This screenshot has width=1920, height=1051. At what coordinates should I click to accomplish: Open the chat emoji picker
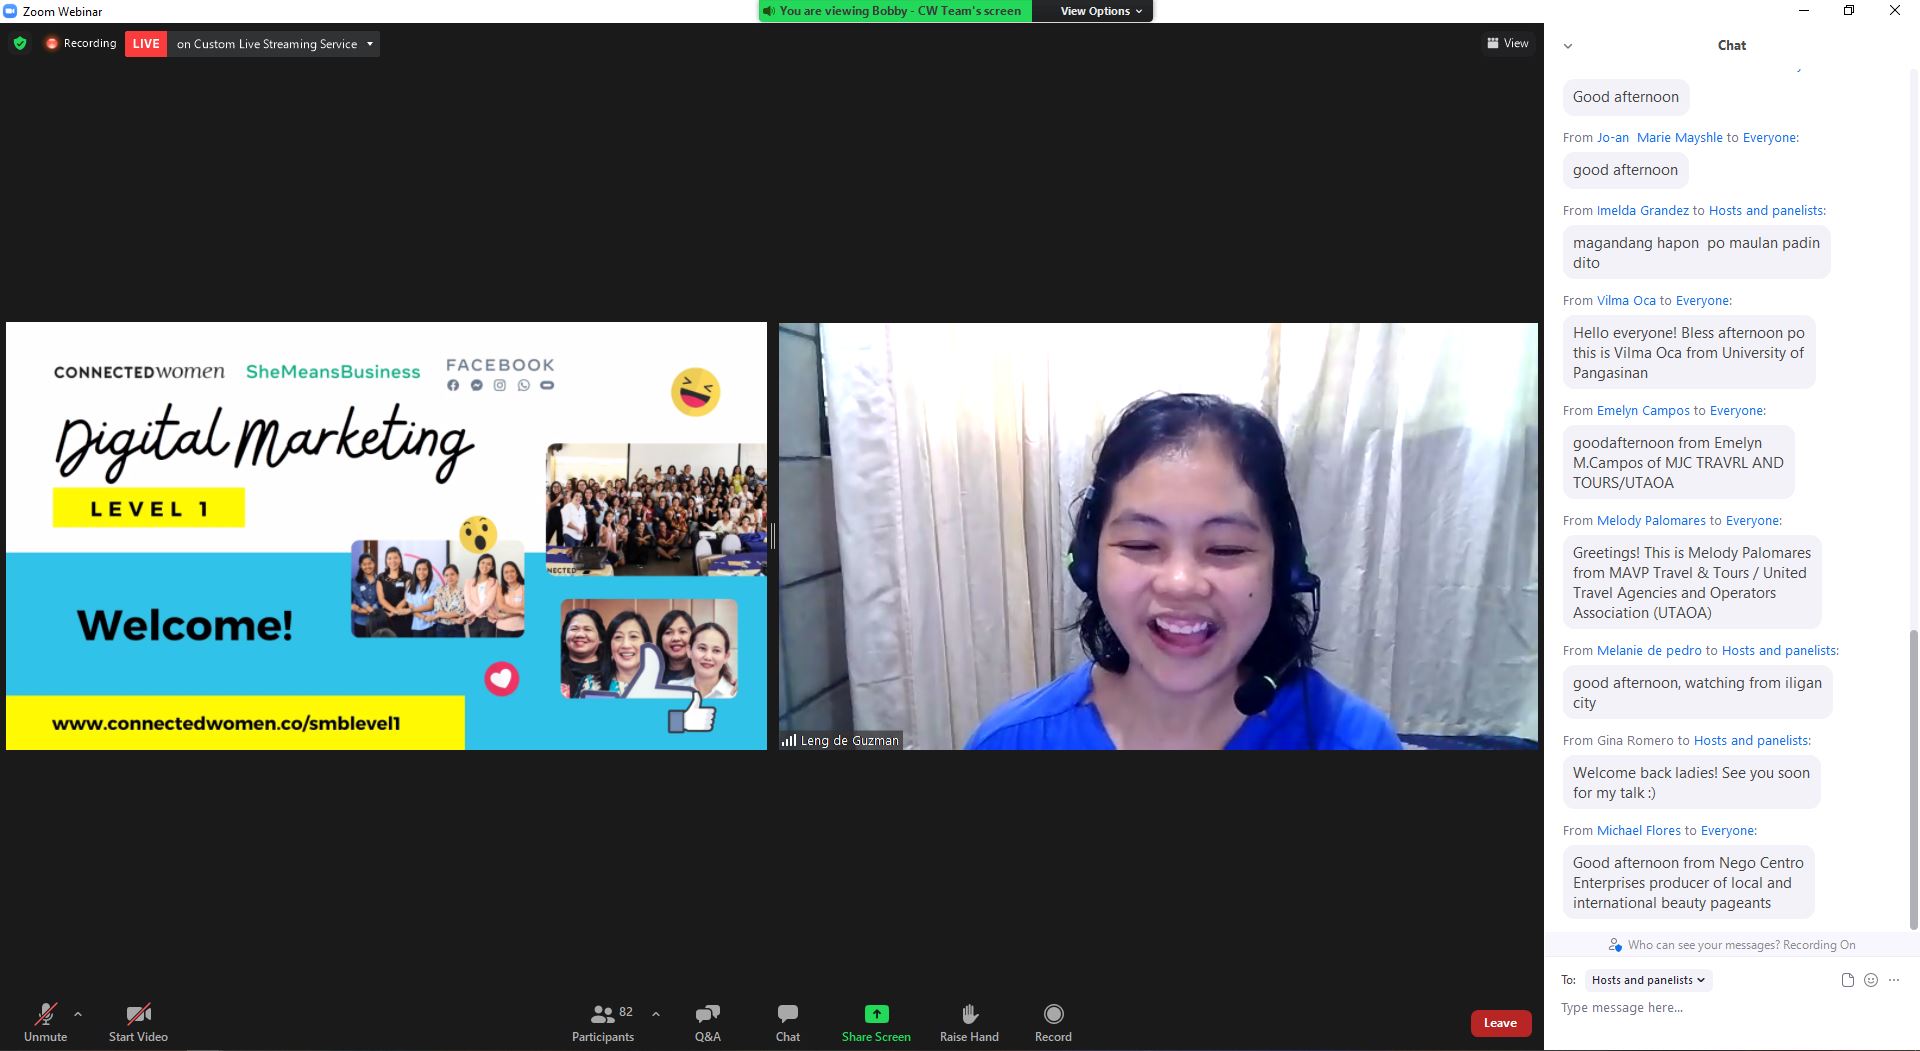[1871, 980]
